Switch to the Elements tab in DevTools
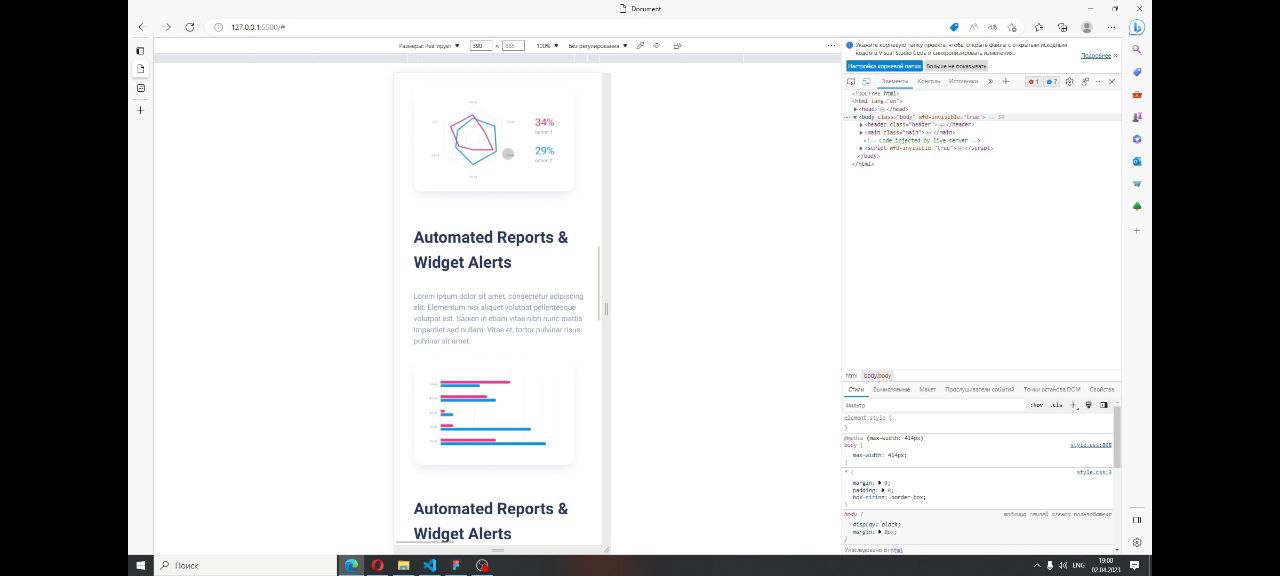Image resolution: width=1280 pixels, height=576 pixels. pos(894,81)
